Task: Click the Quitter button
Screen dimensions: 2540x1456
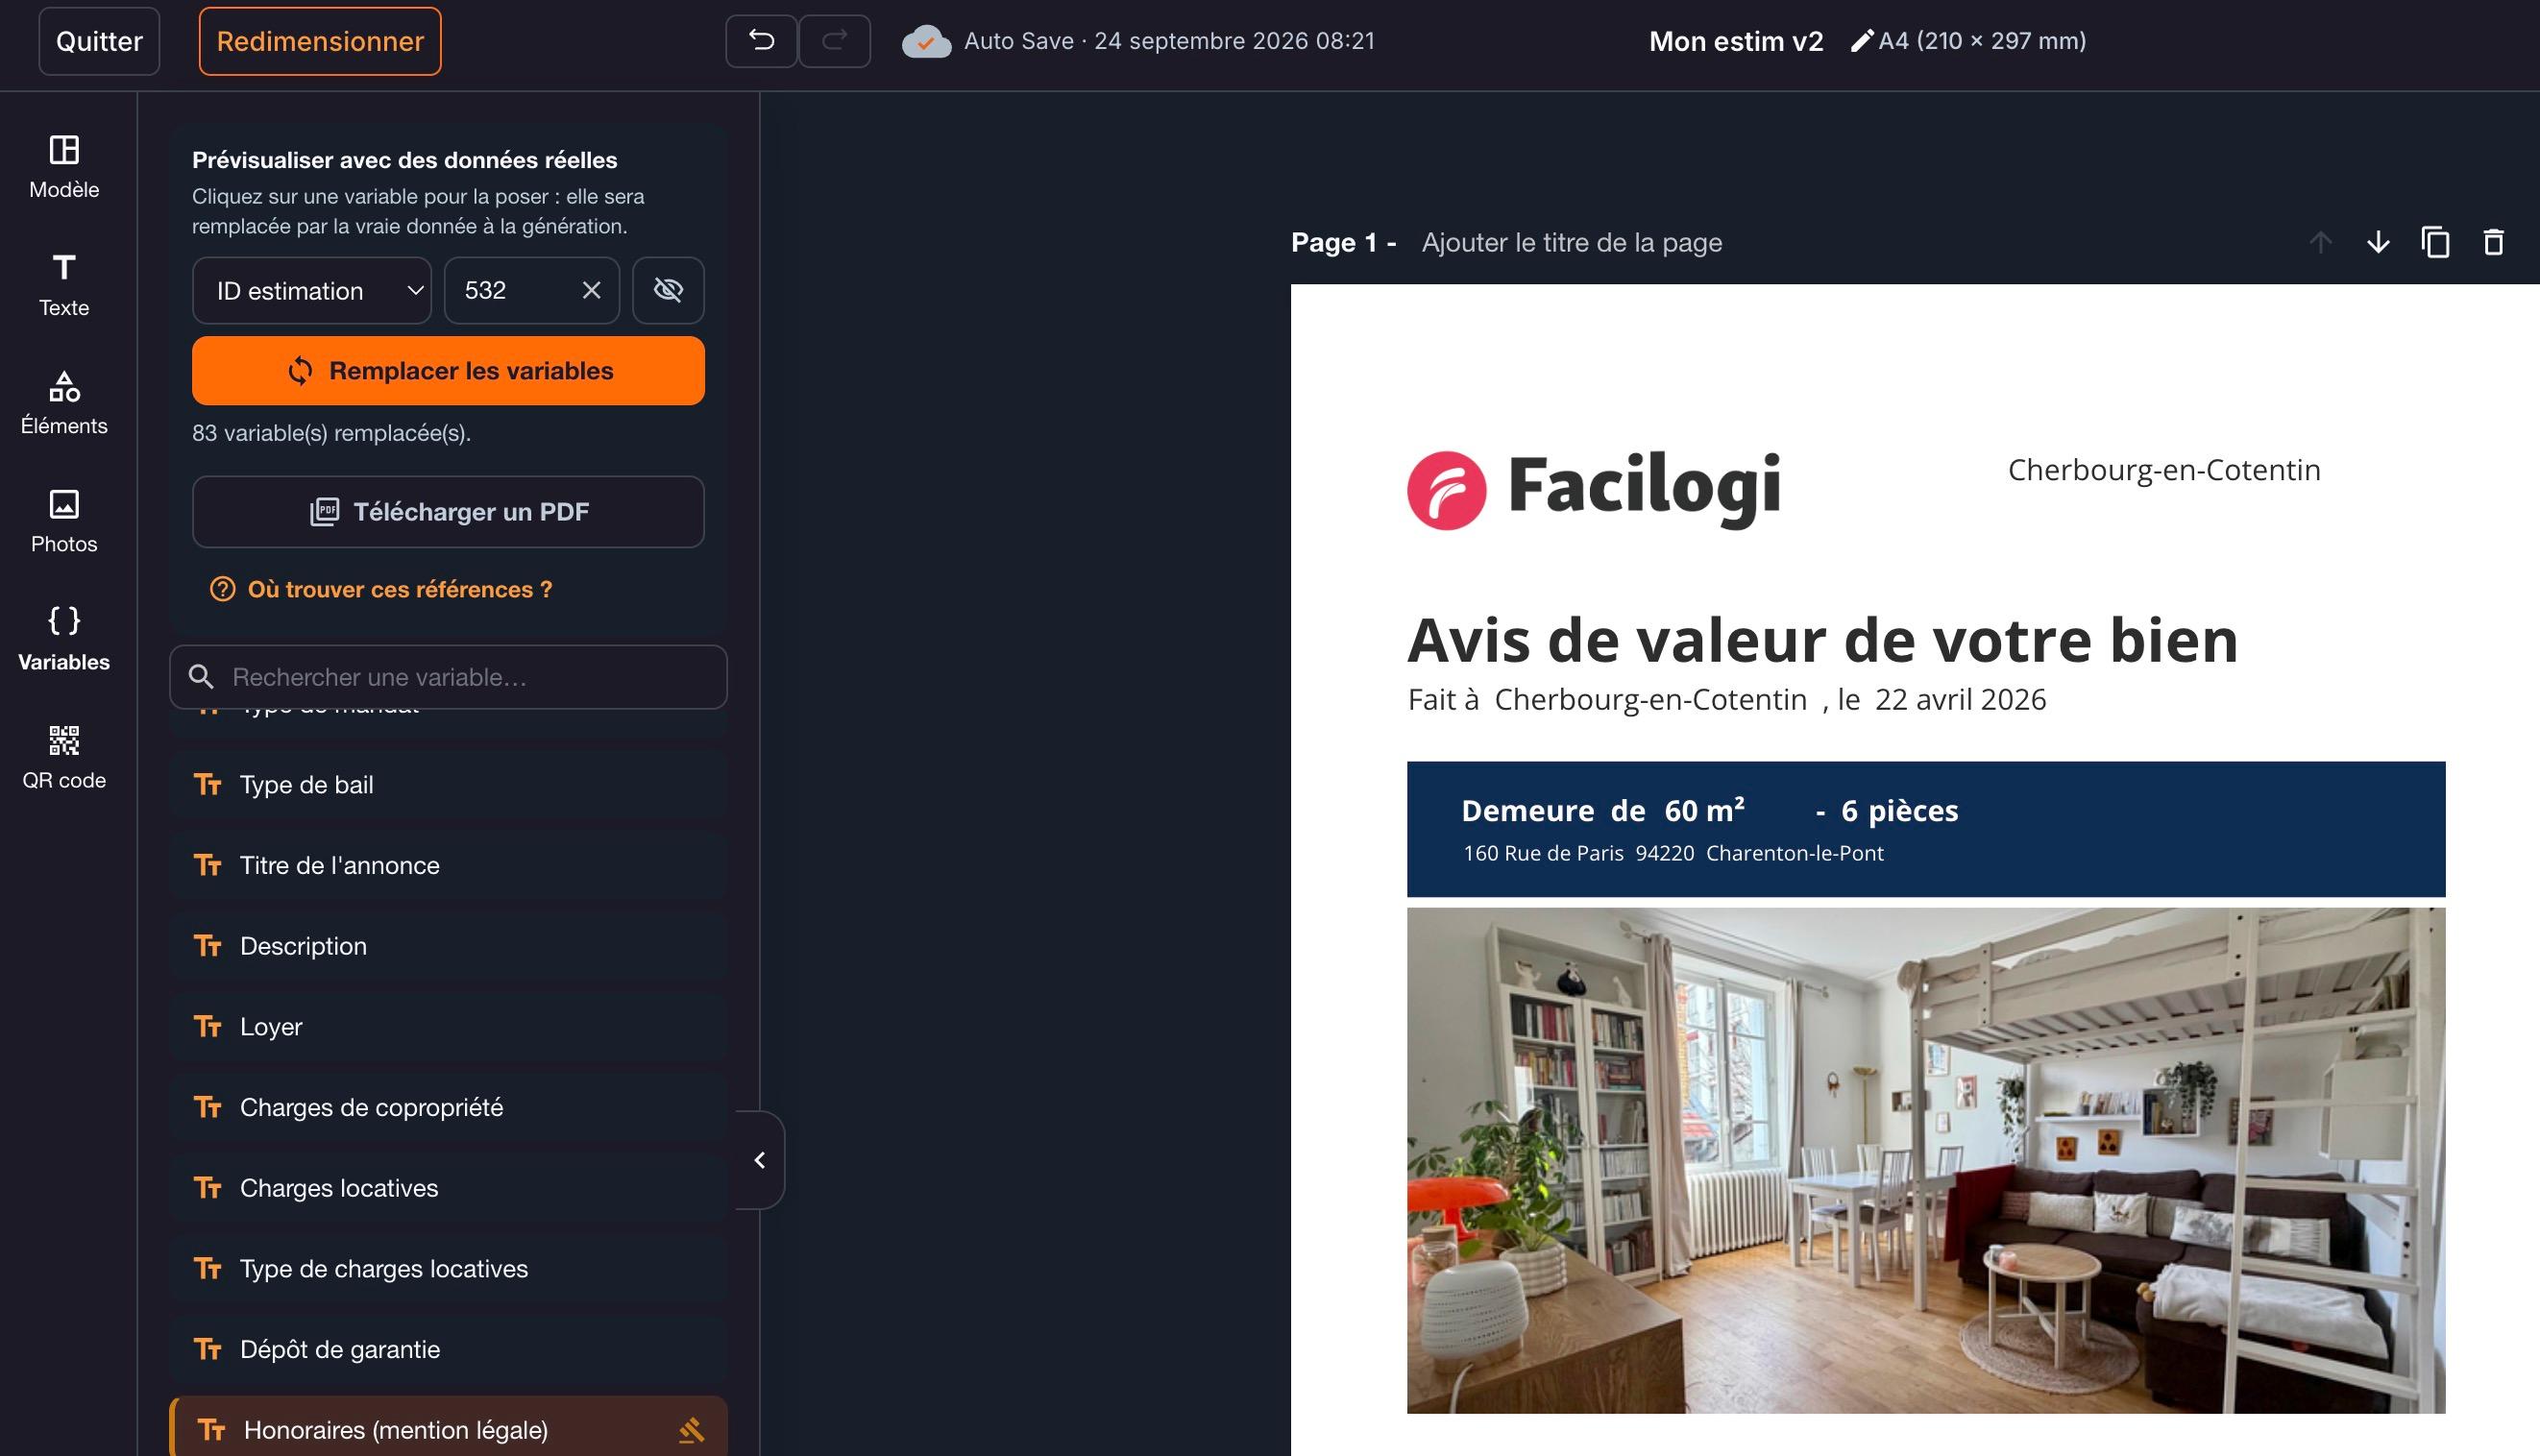Action: click(99, 41)
